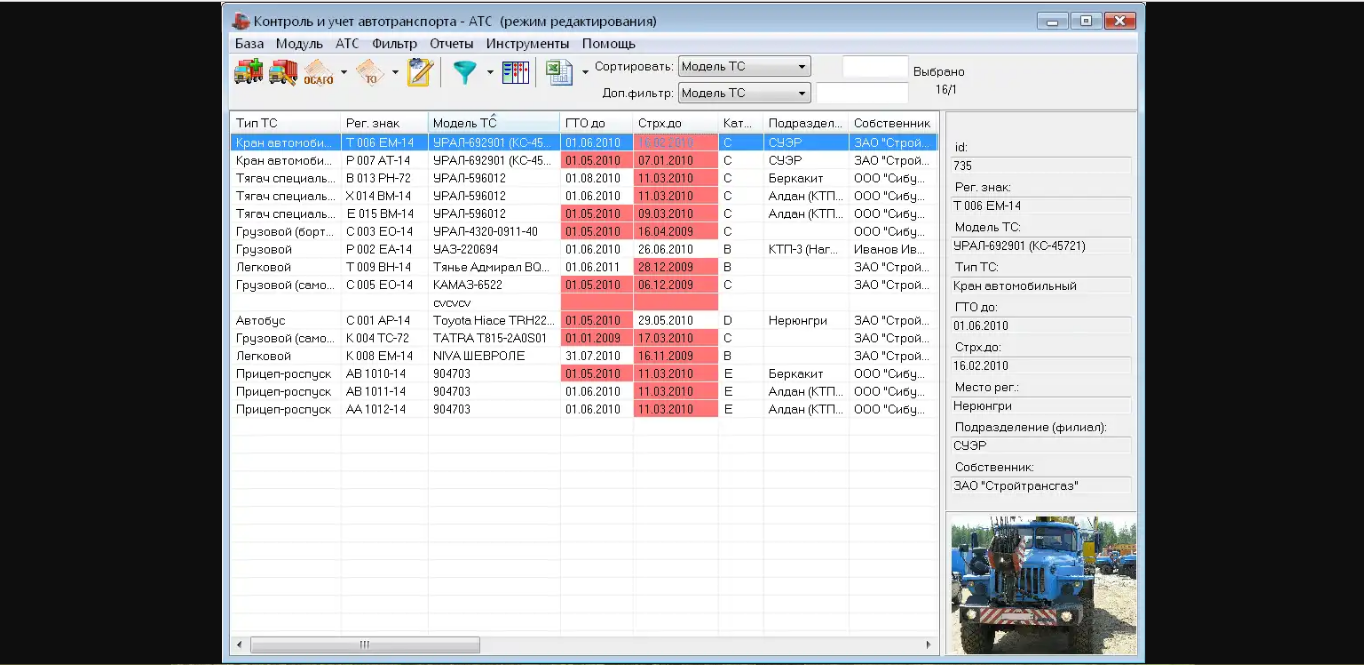Screen dimensions: 1364x665
Task: Open the notepad edit icon
Action: point(420,72)
